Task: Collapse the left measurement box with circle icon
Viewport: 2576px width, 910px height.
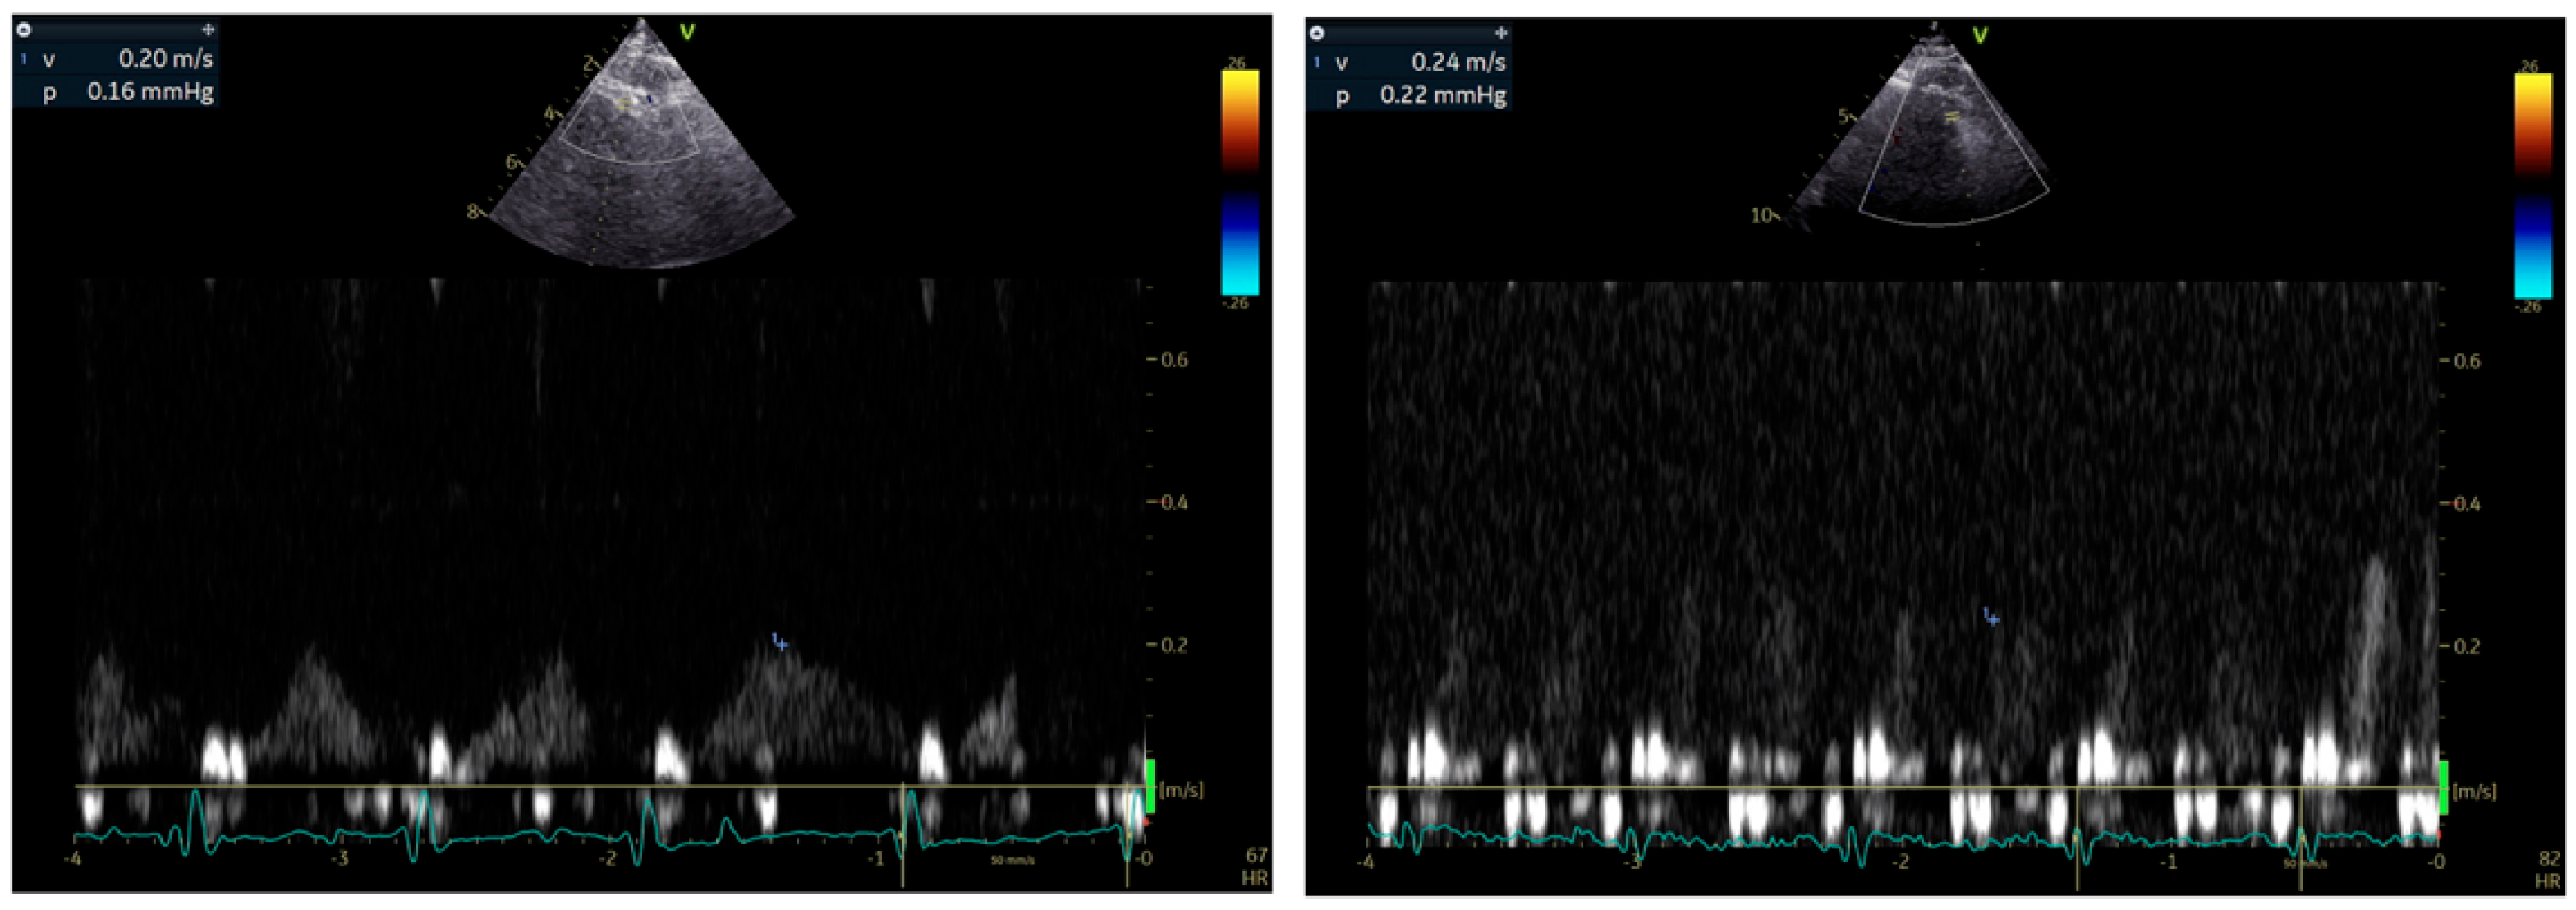Action: 24,30
